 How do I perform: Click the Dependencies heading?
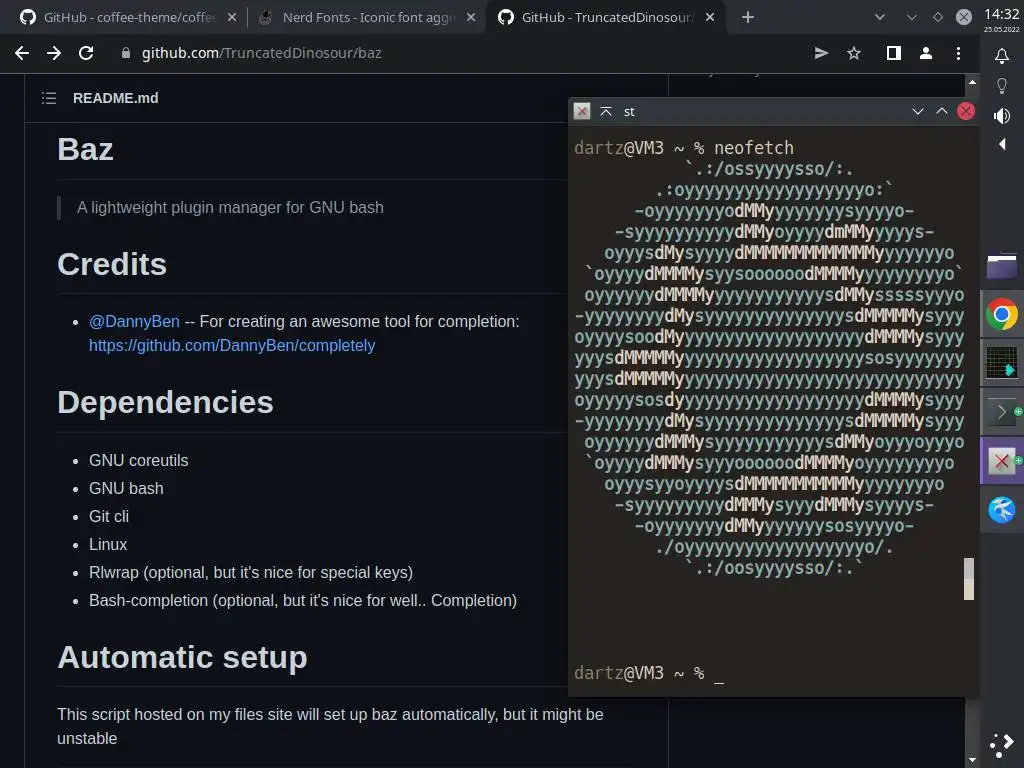165,402
